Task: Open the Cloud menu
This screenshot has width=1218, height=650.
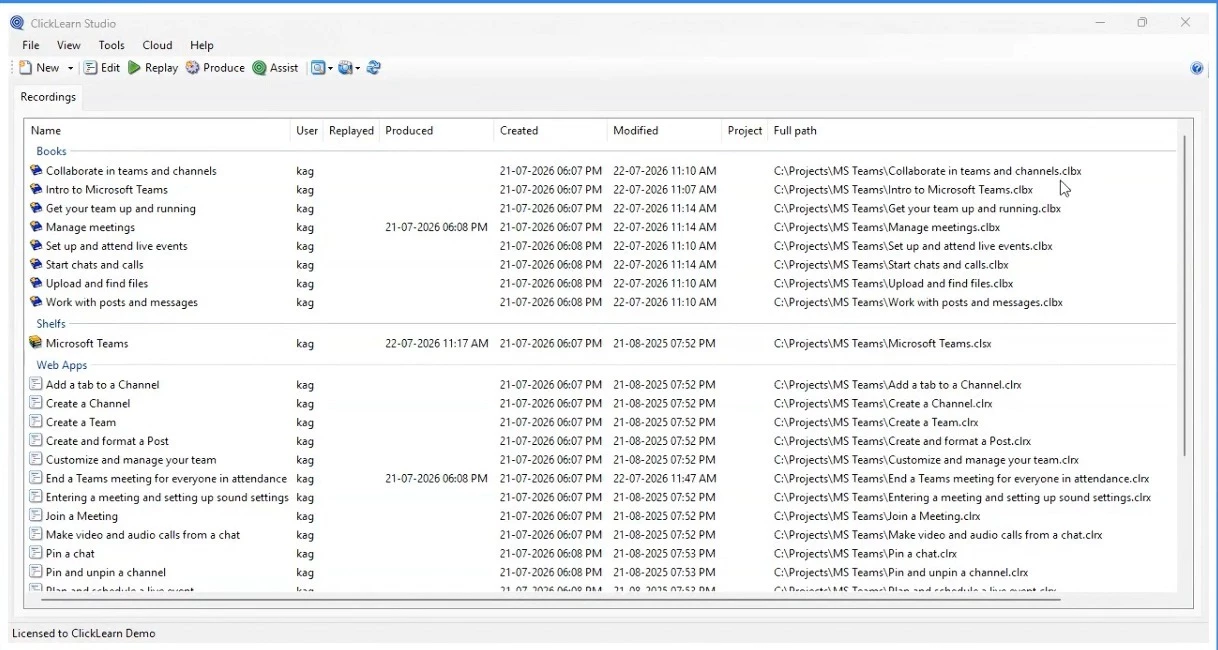Action: [x=157, y=45]
